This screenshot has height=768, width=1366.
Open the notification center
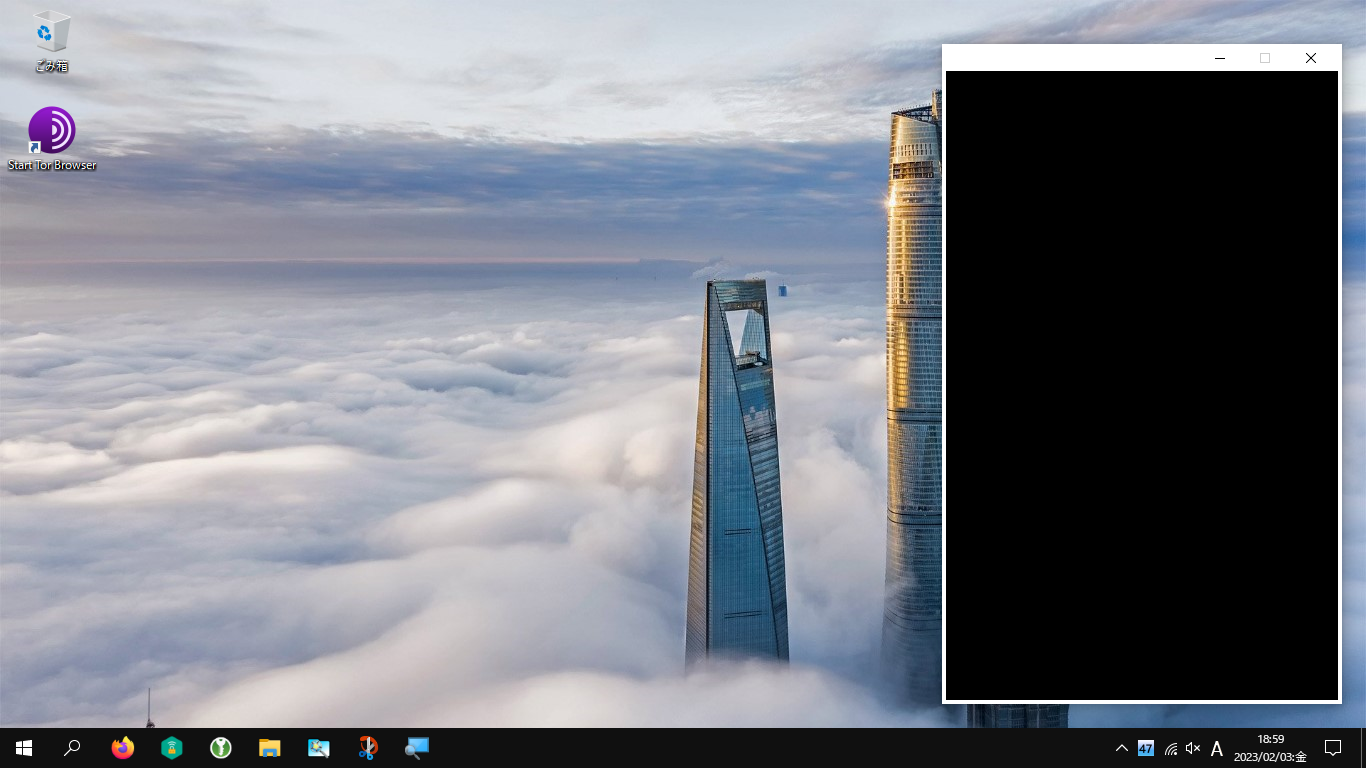pos(1333,748)
